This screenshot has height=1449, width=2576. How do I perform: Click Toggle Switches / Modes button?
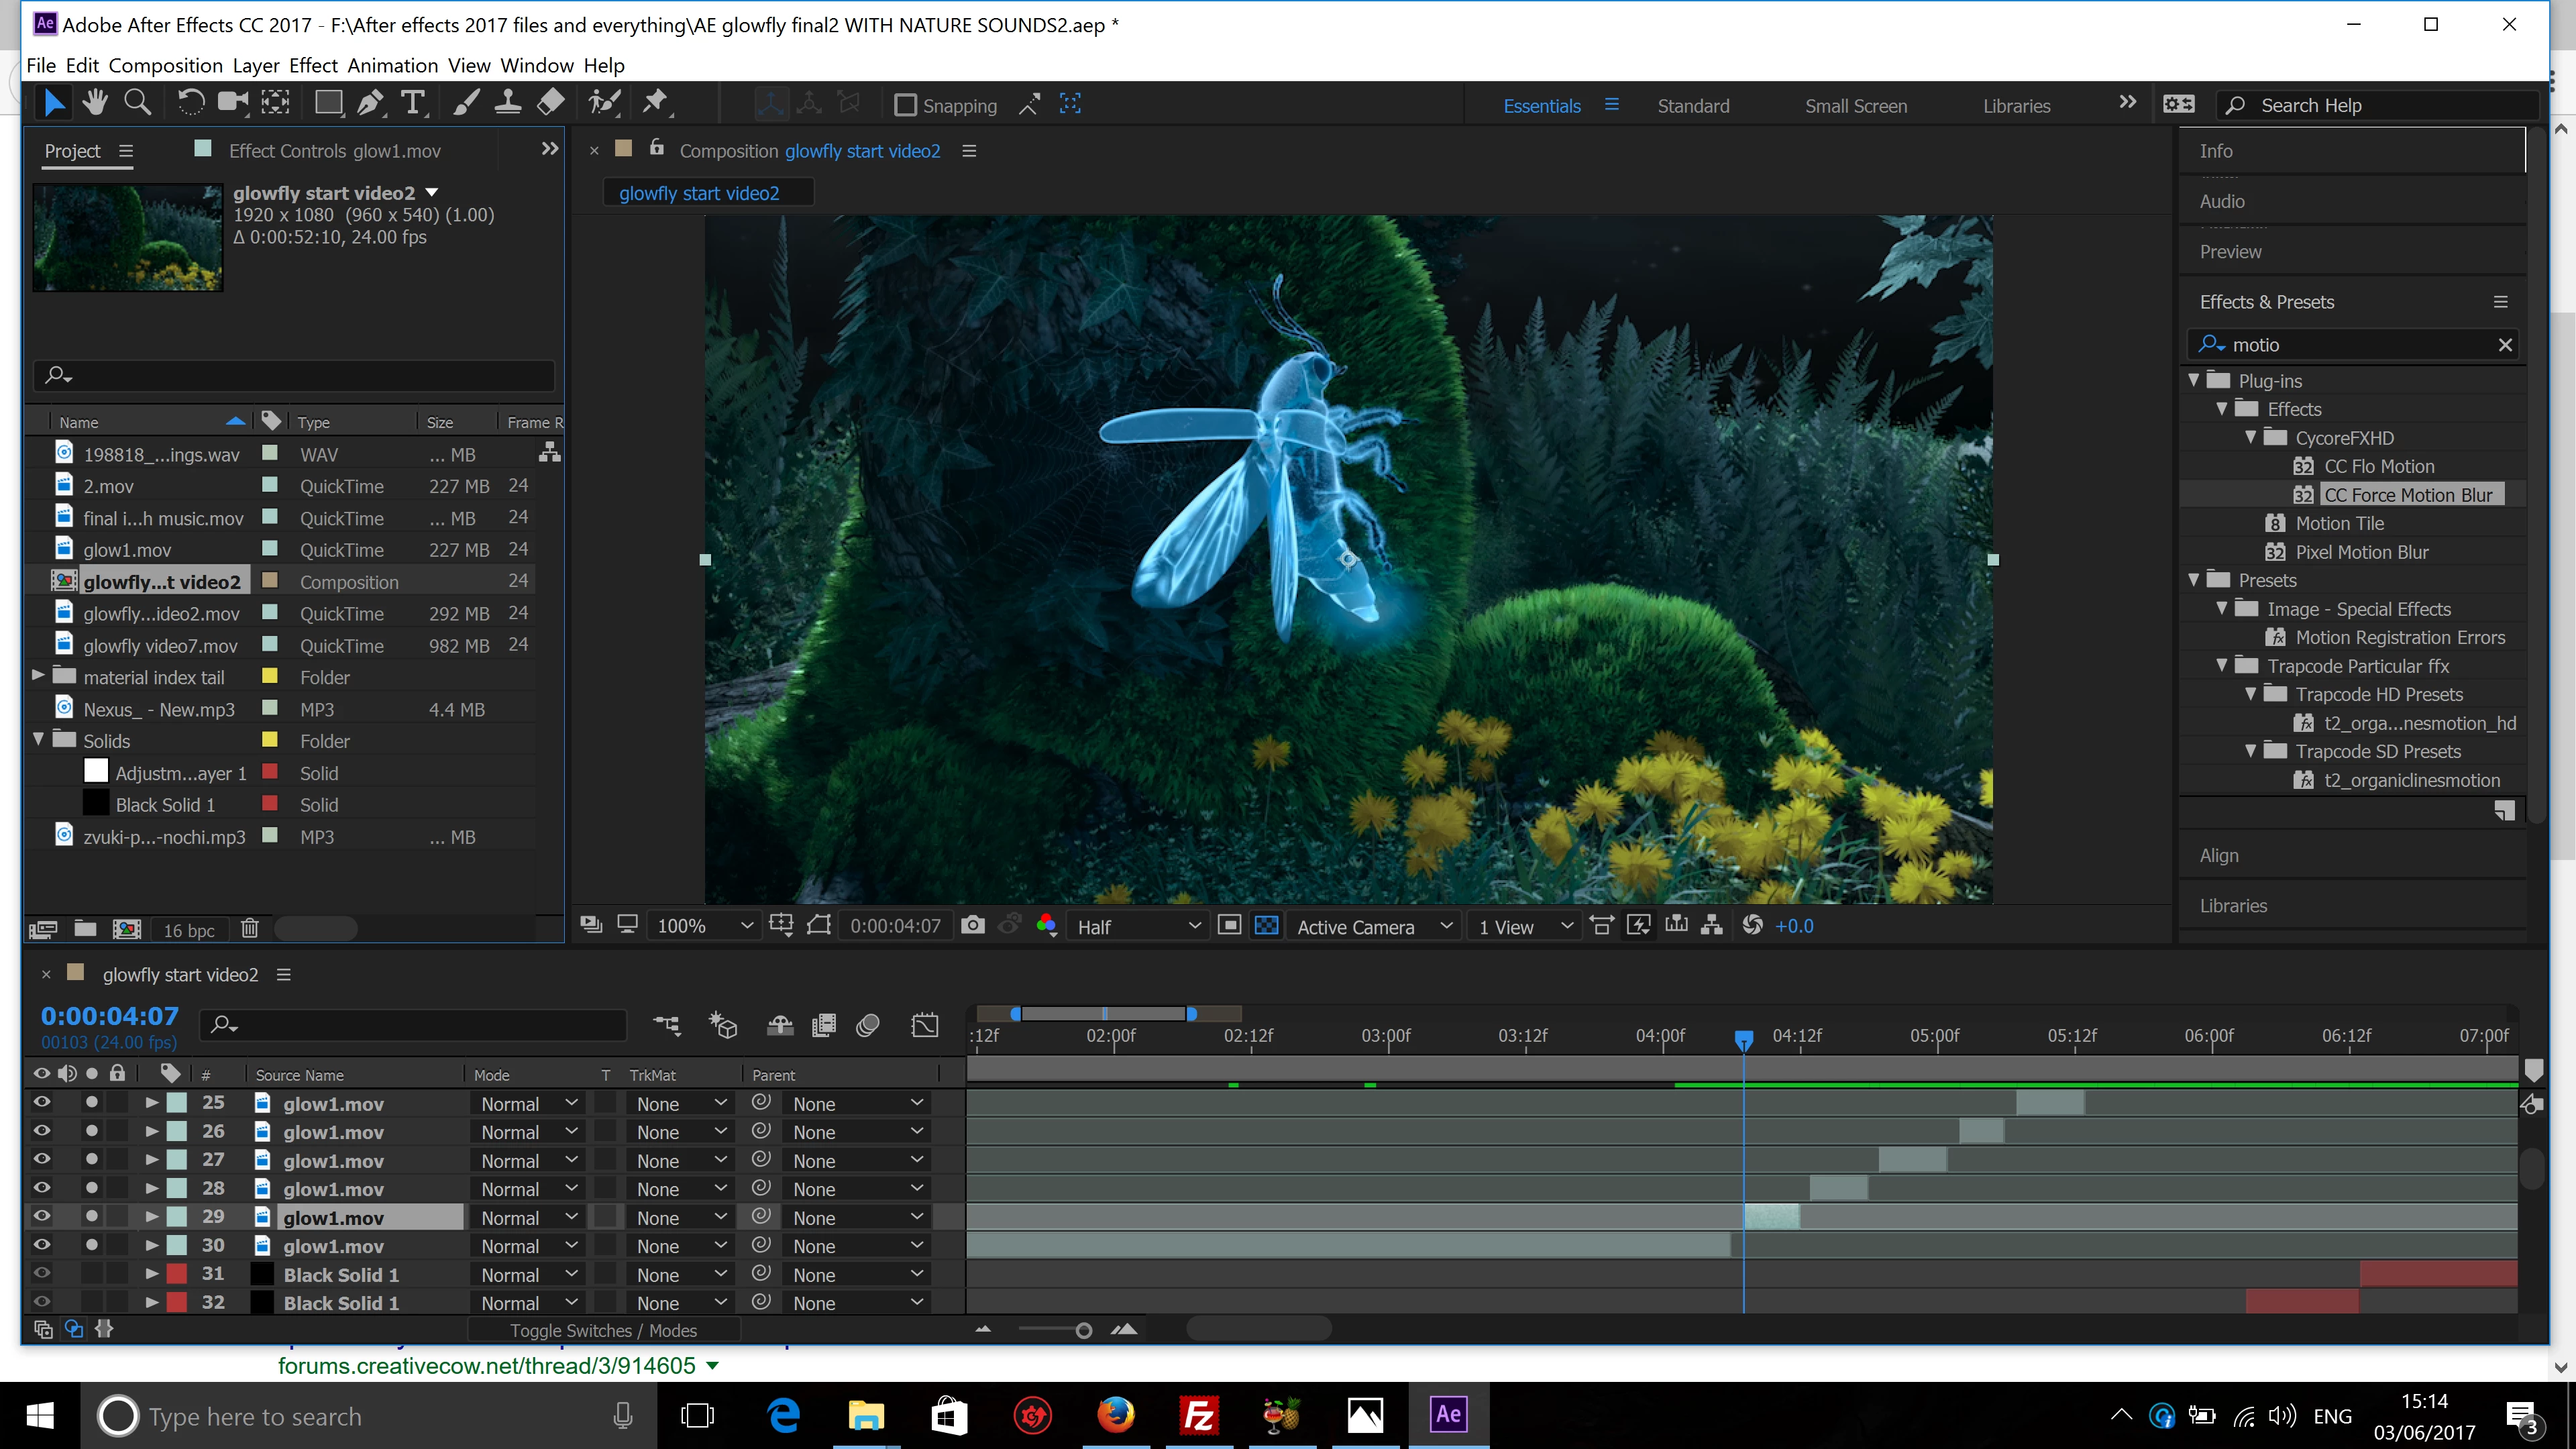pyautogui.click(x=603, y=1330)
